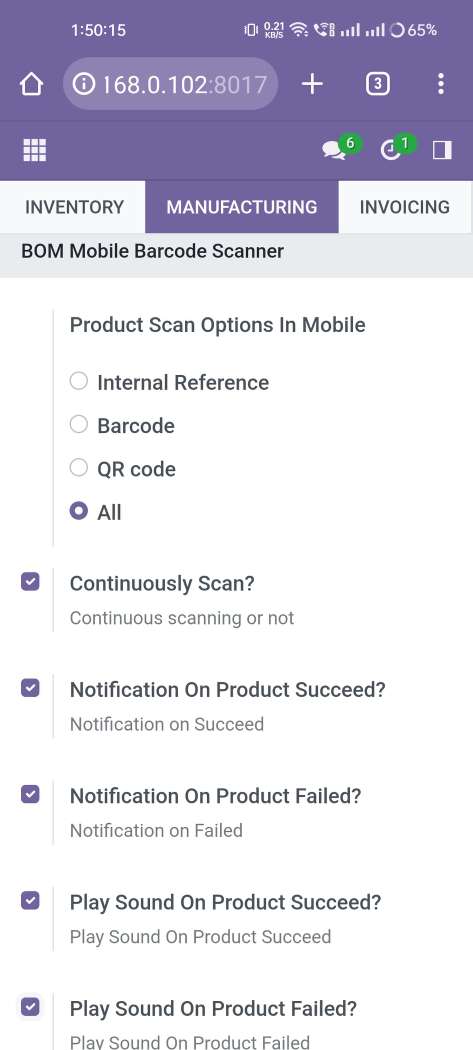Viewport: 473px width, 1050px height.
Task: Select the Barcode radio option
Action: coord(79,425)
